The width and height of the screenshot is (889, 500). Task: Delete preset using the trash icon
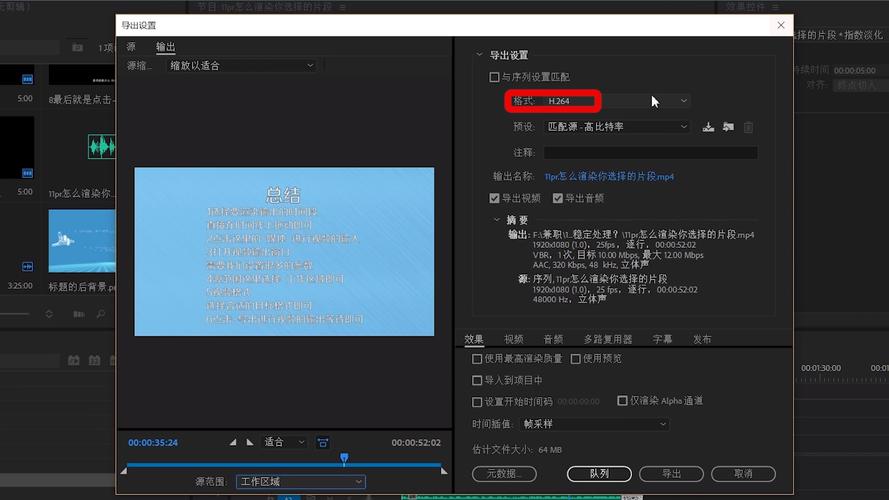point(748,127)
